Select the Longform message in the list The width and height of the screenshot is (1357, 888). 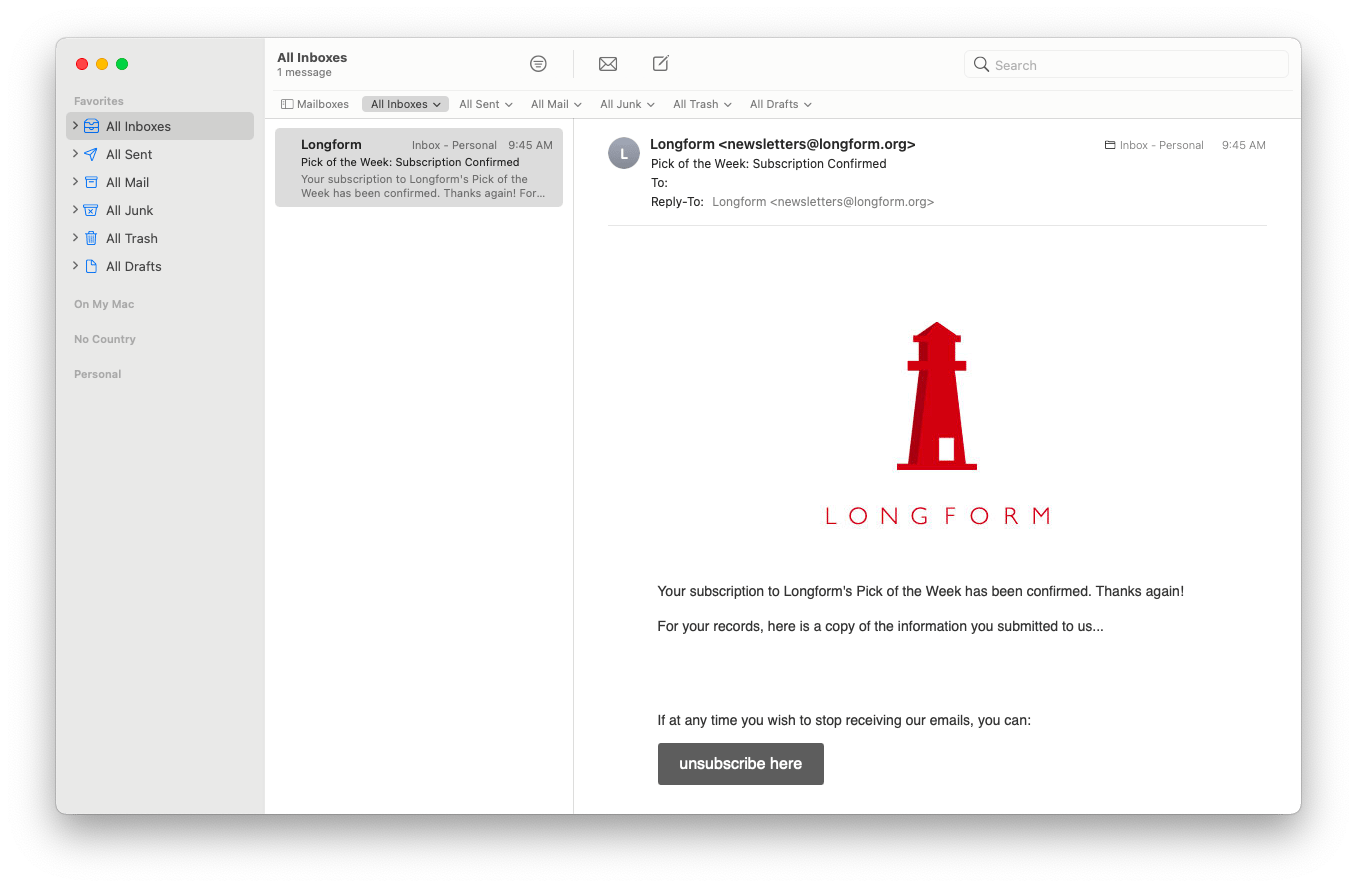[419, 167]
